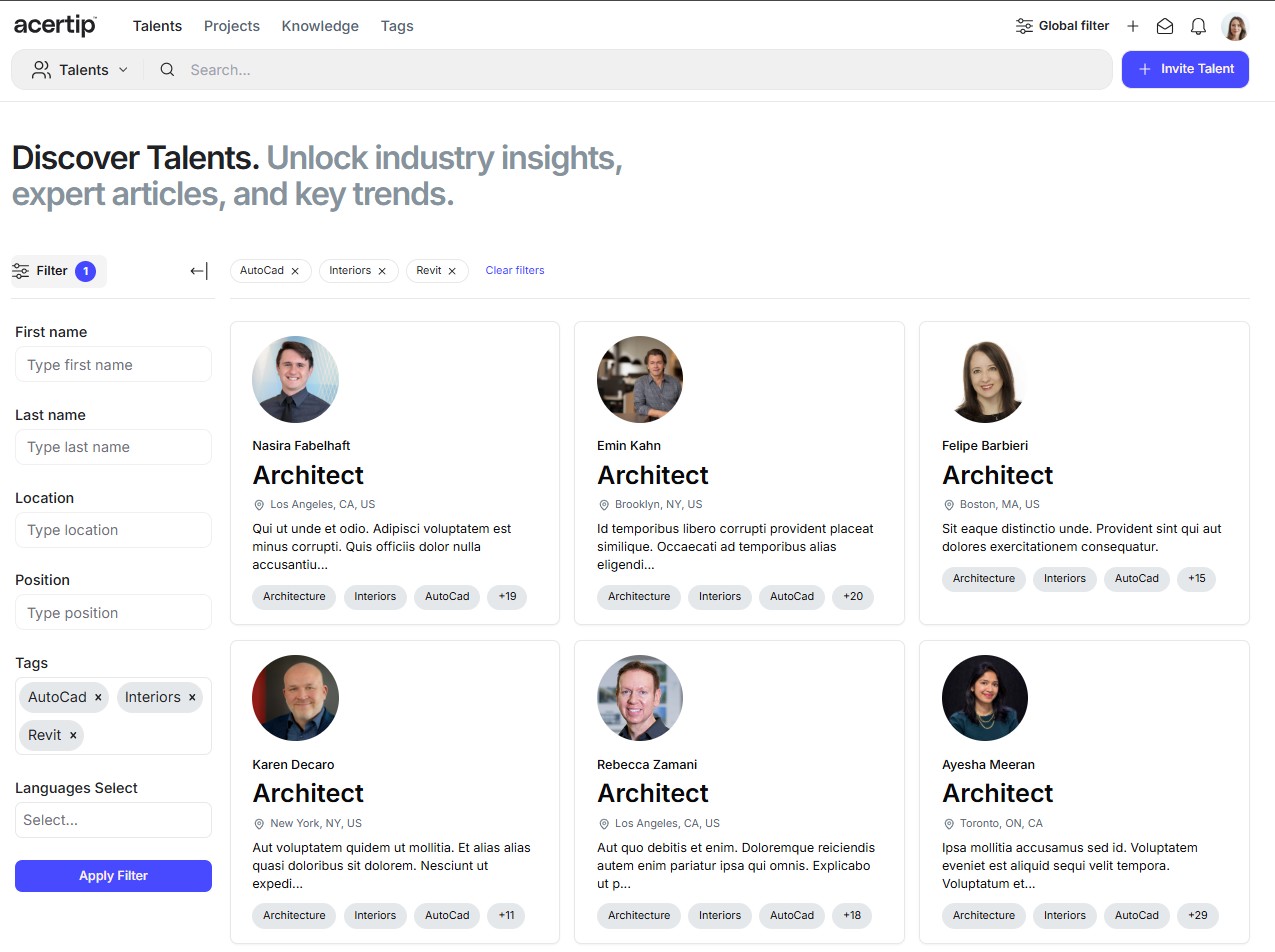Image resolution: width=1275 pixels, height=952 pixels.
Task: Open the Global filter settings icon
Action: coord(1024,26)
